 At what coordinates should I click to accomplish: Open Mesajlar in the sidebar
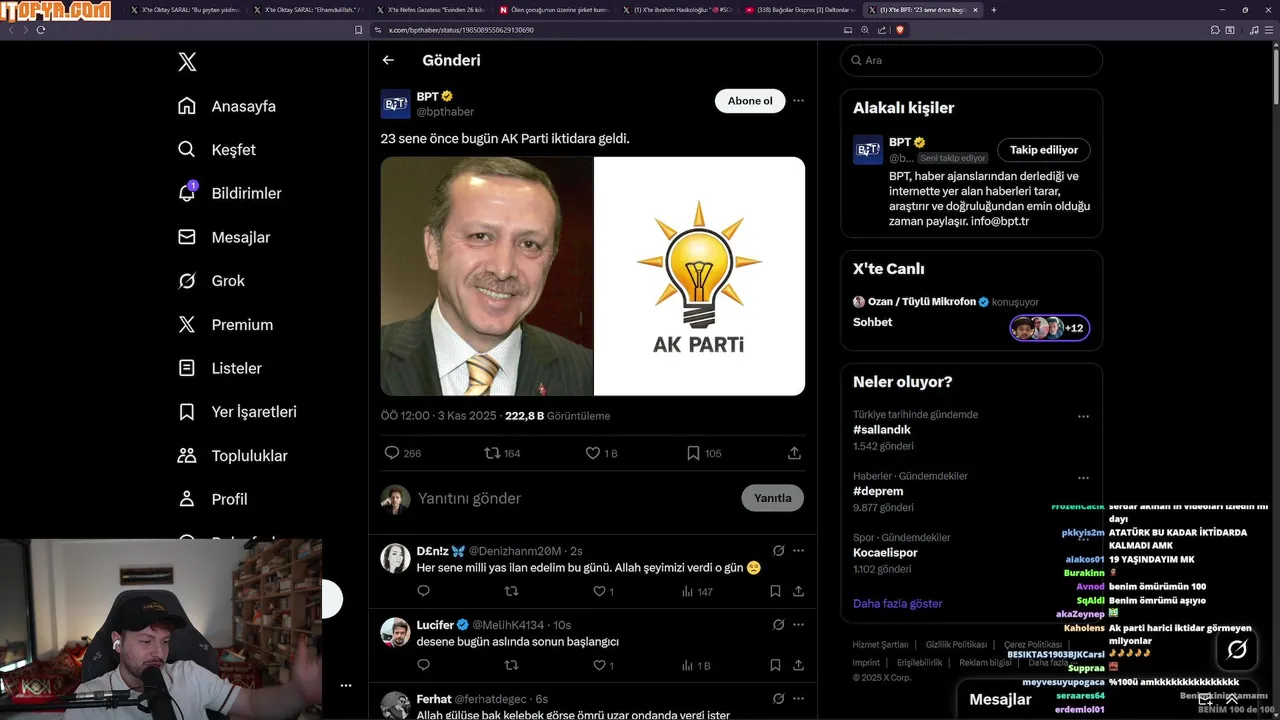click(224, 237)
